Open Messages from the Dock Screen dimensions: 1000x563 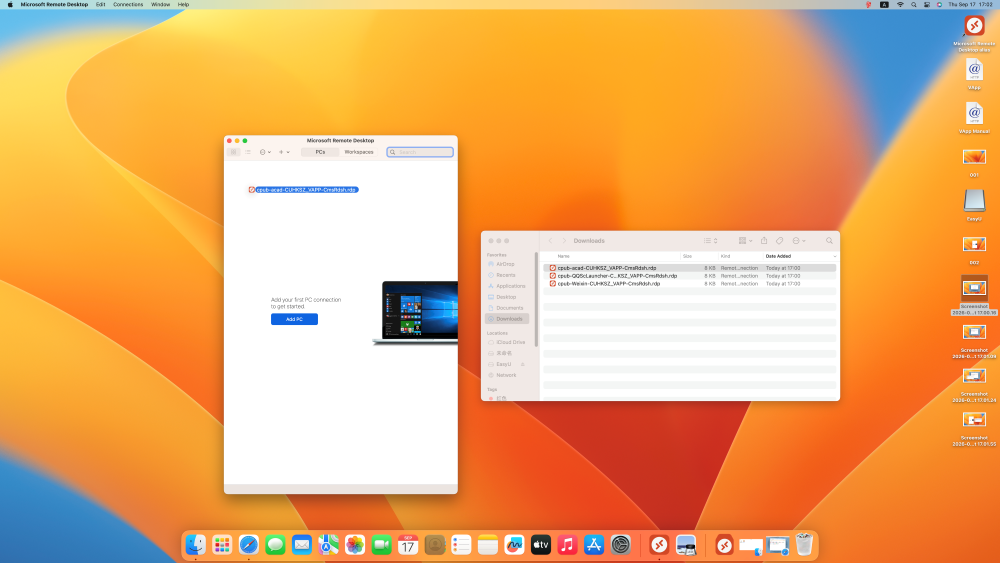(x=275, y=545)
